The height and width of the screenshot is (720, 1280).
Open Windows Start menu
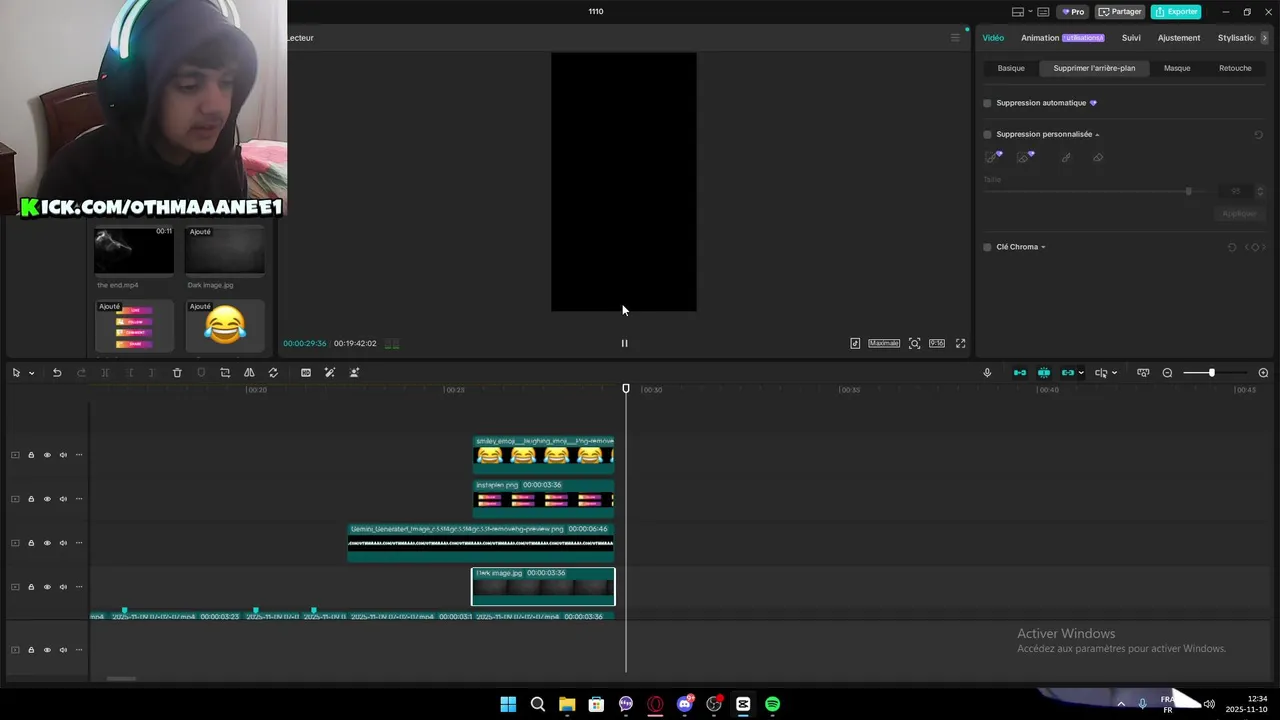point(508,704)
